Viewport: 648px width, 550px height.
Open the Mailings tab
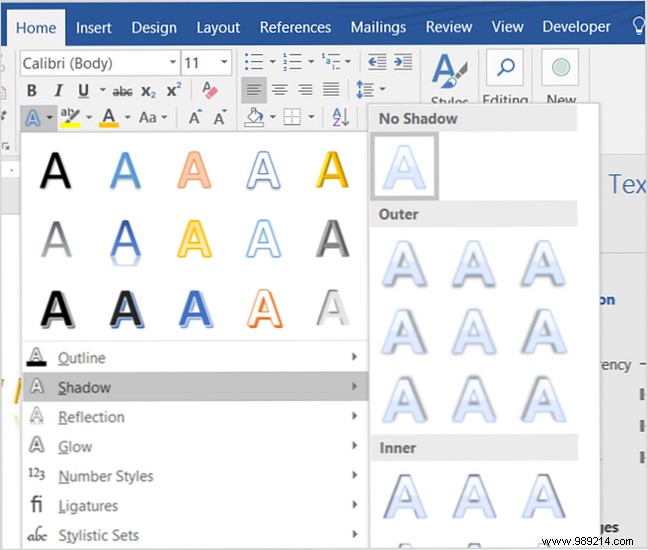tap(378, 28)
